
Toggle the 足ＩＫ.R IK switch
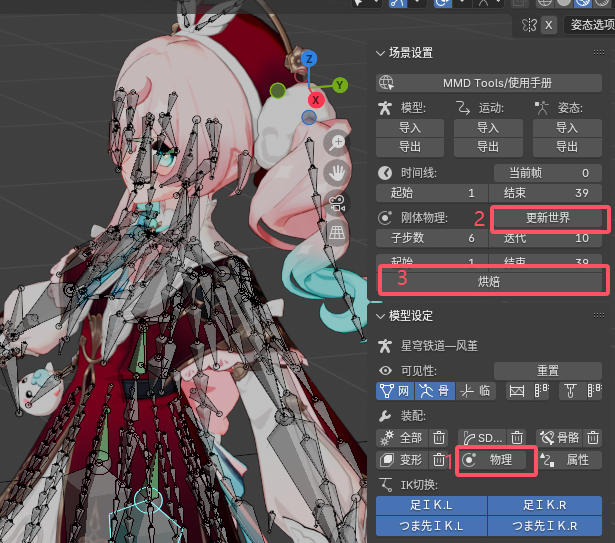tap(545, 505)
